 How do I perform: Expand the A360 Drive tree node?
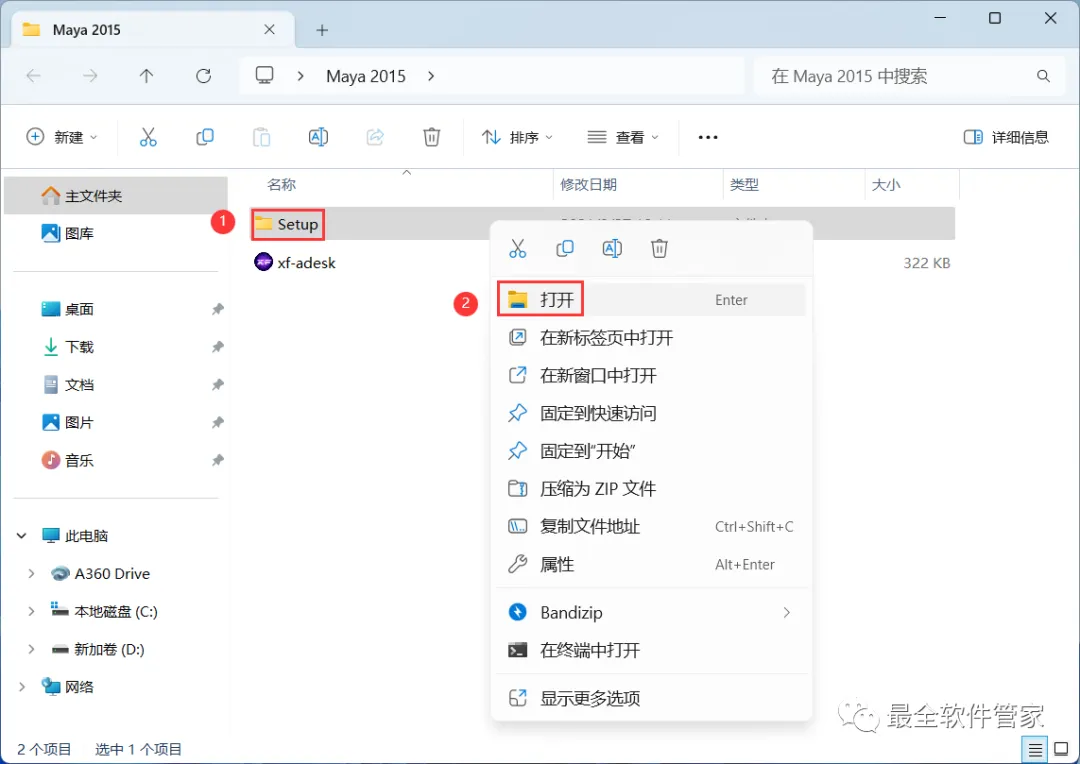click(31, 573)
